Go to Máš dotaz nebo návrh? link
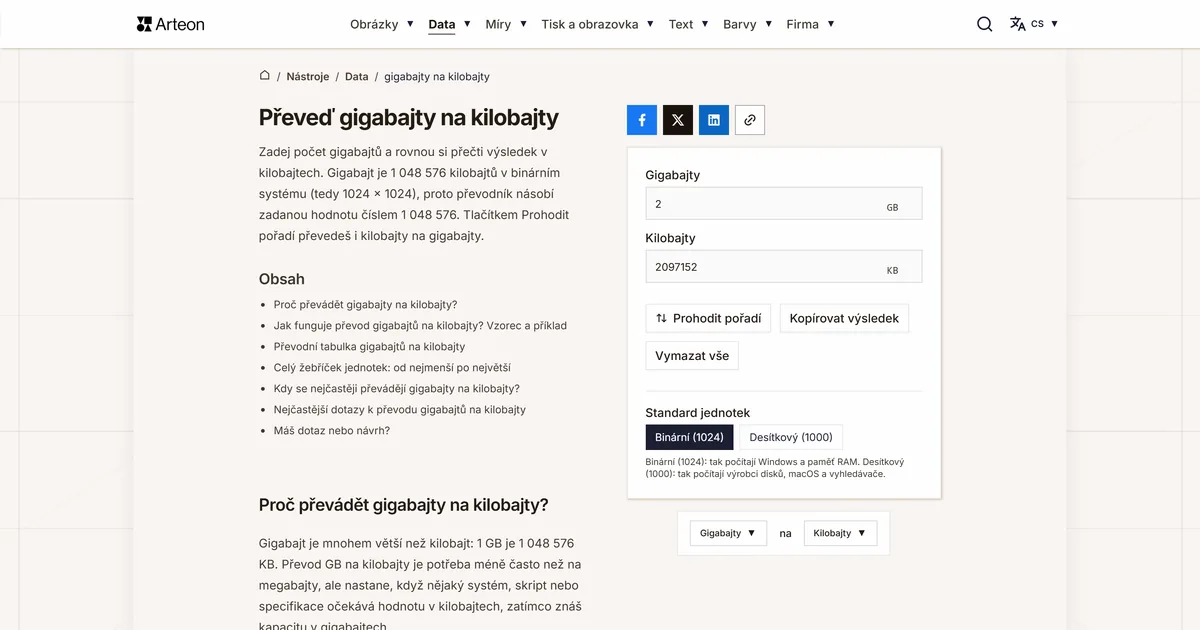This screenshot has width=1200, height=630. pos(332,431)
